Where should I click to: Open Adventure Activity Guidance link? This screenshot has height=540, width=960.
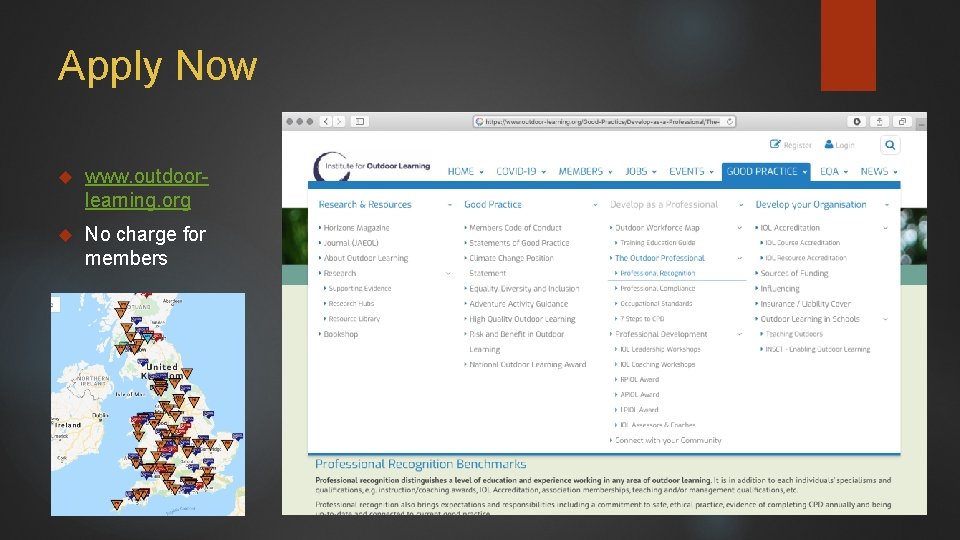[519, 304]
